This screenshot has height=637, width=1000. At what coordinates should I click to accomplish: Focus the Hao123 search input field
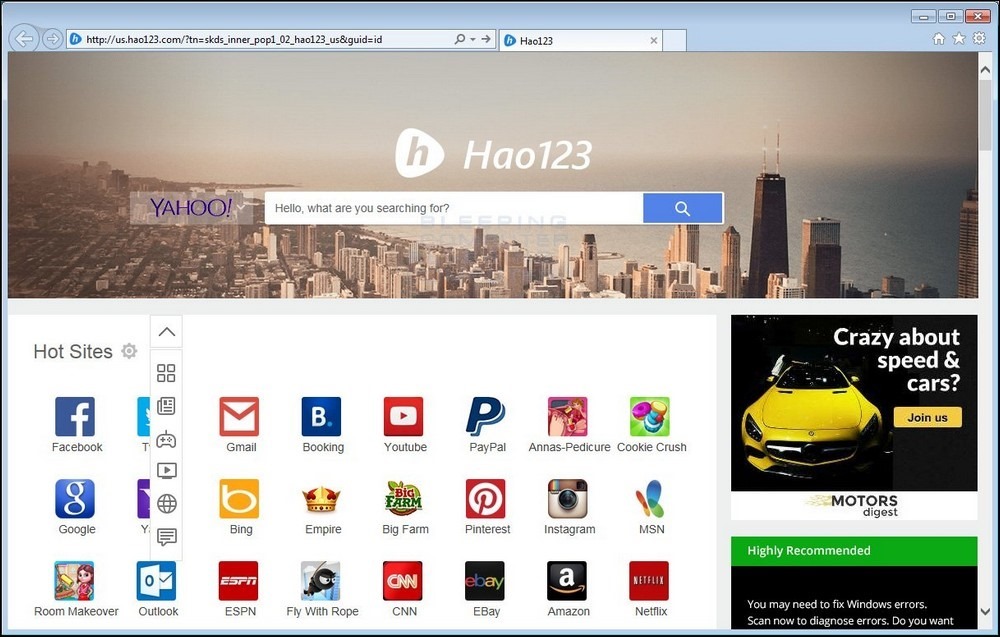454,209
